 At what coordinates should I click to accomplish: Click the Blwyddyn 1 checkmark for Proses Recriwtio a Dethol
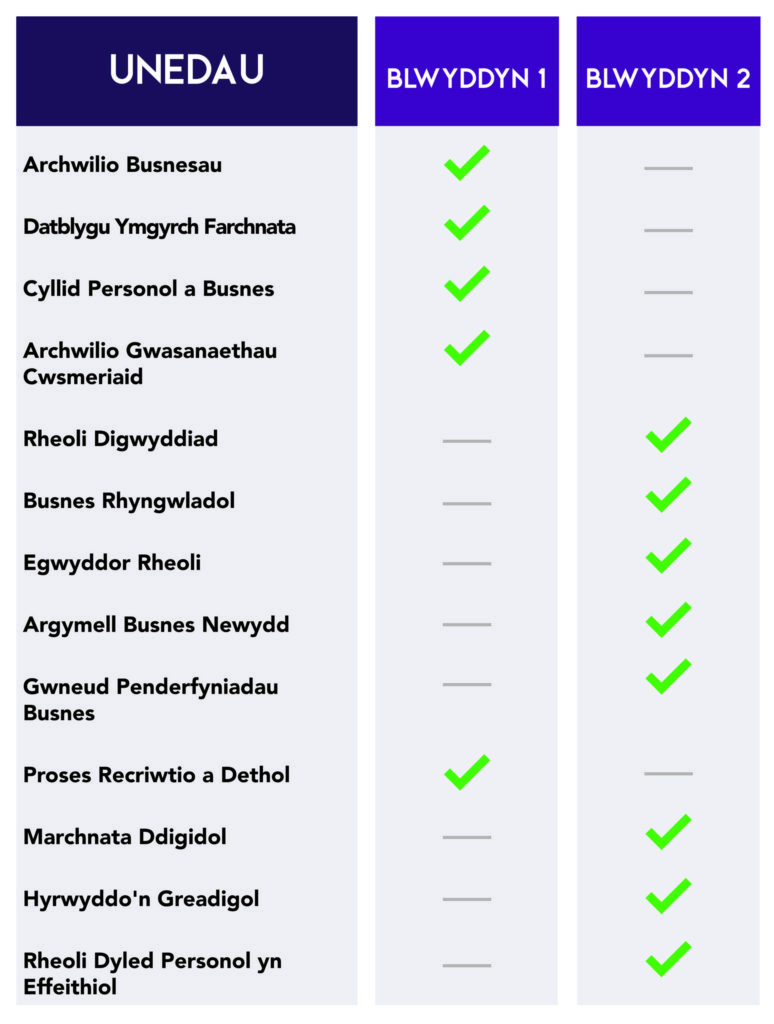(x=466, y=773)
